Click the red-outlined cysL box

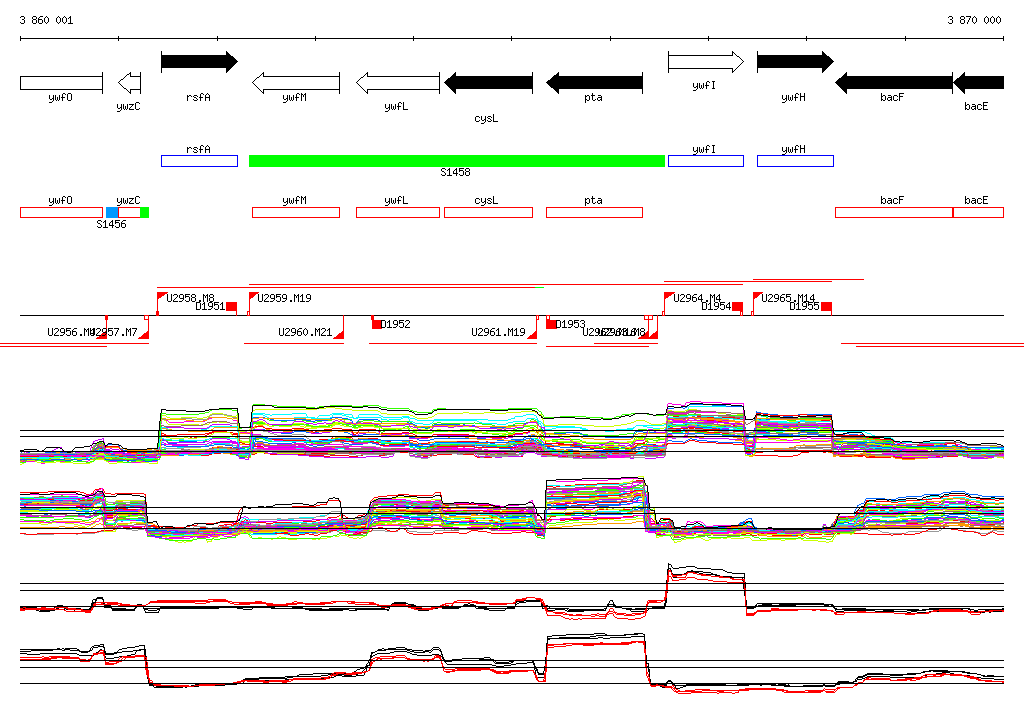coord(488,212)
